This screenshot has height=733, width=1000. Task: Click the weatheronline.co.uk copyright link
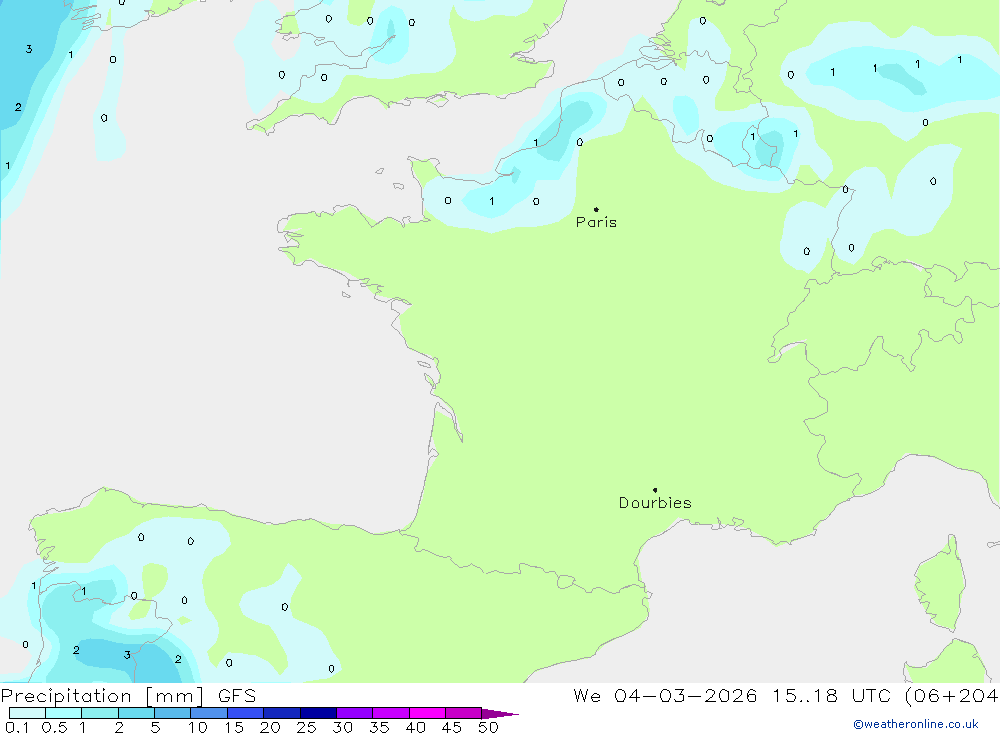coord(916,724)
